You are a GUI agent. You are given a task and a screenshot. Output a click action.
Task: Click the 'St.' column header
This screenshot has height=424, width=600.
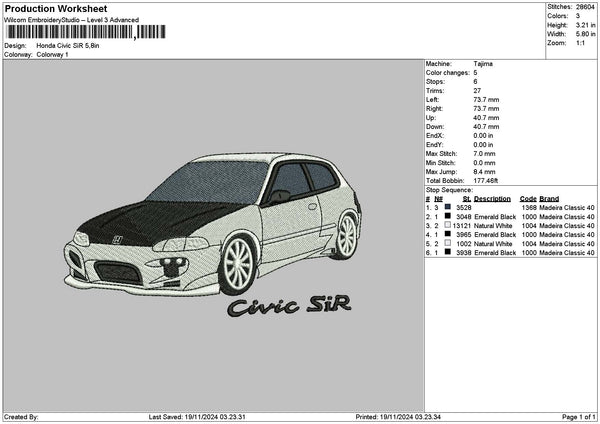point(466,199)
